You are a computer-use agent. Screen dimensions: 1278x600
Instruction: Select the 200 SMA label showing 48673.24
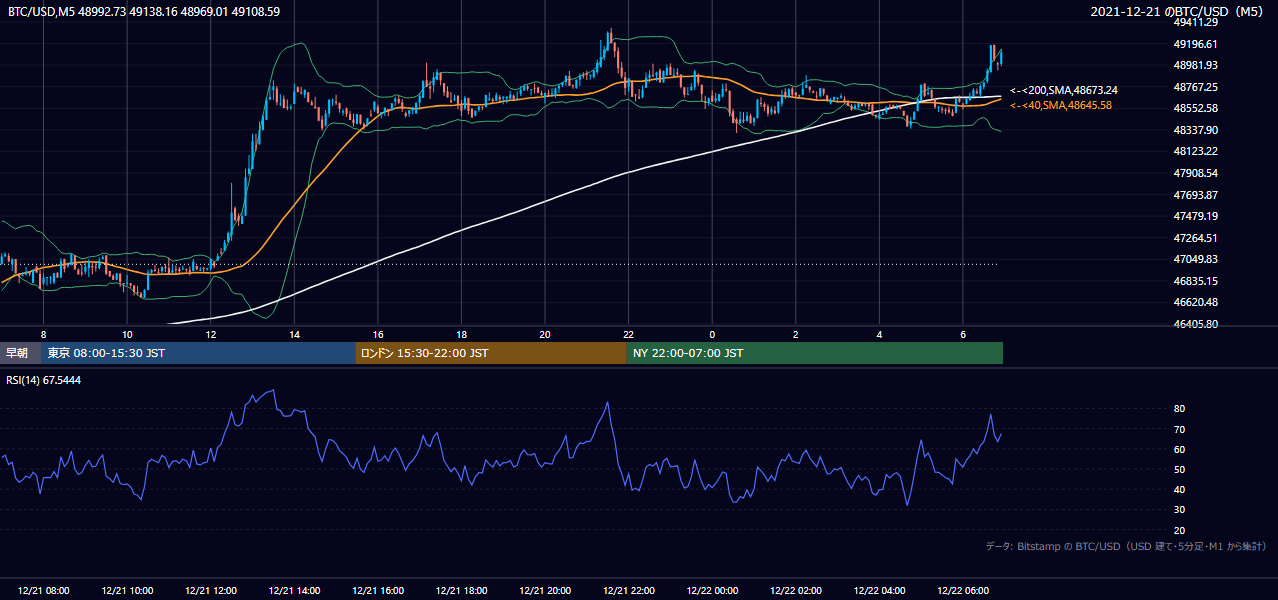pyautogui.click(x=1063, y=90)
